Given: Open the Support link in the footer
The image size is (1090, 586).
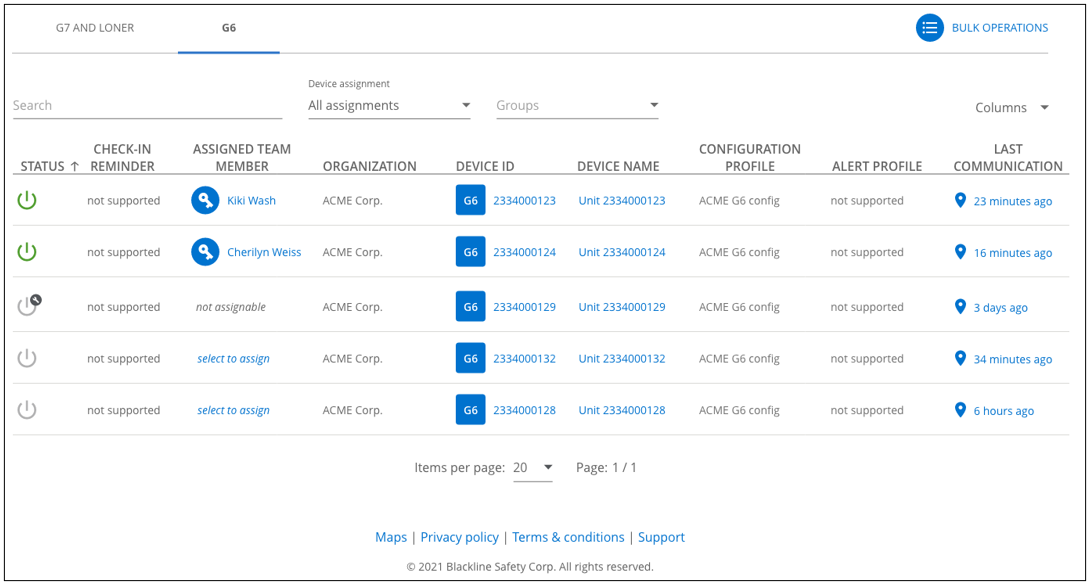Looking at the screenshot, I should (661, 537).
